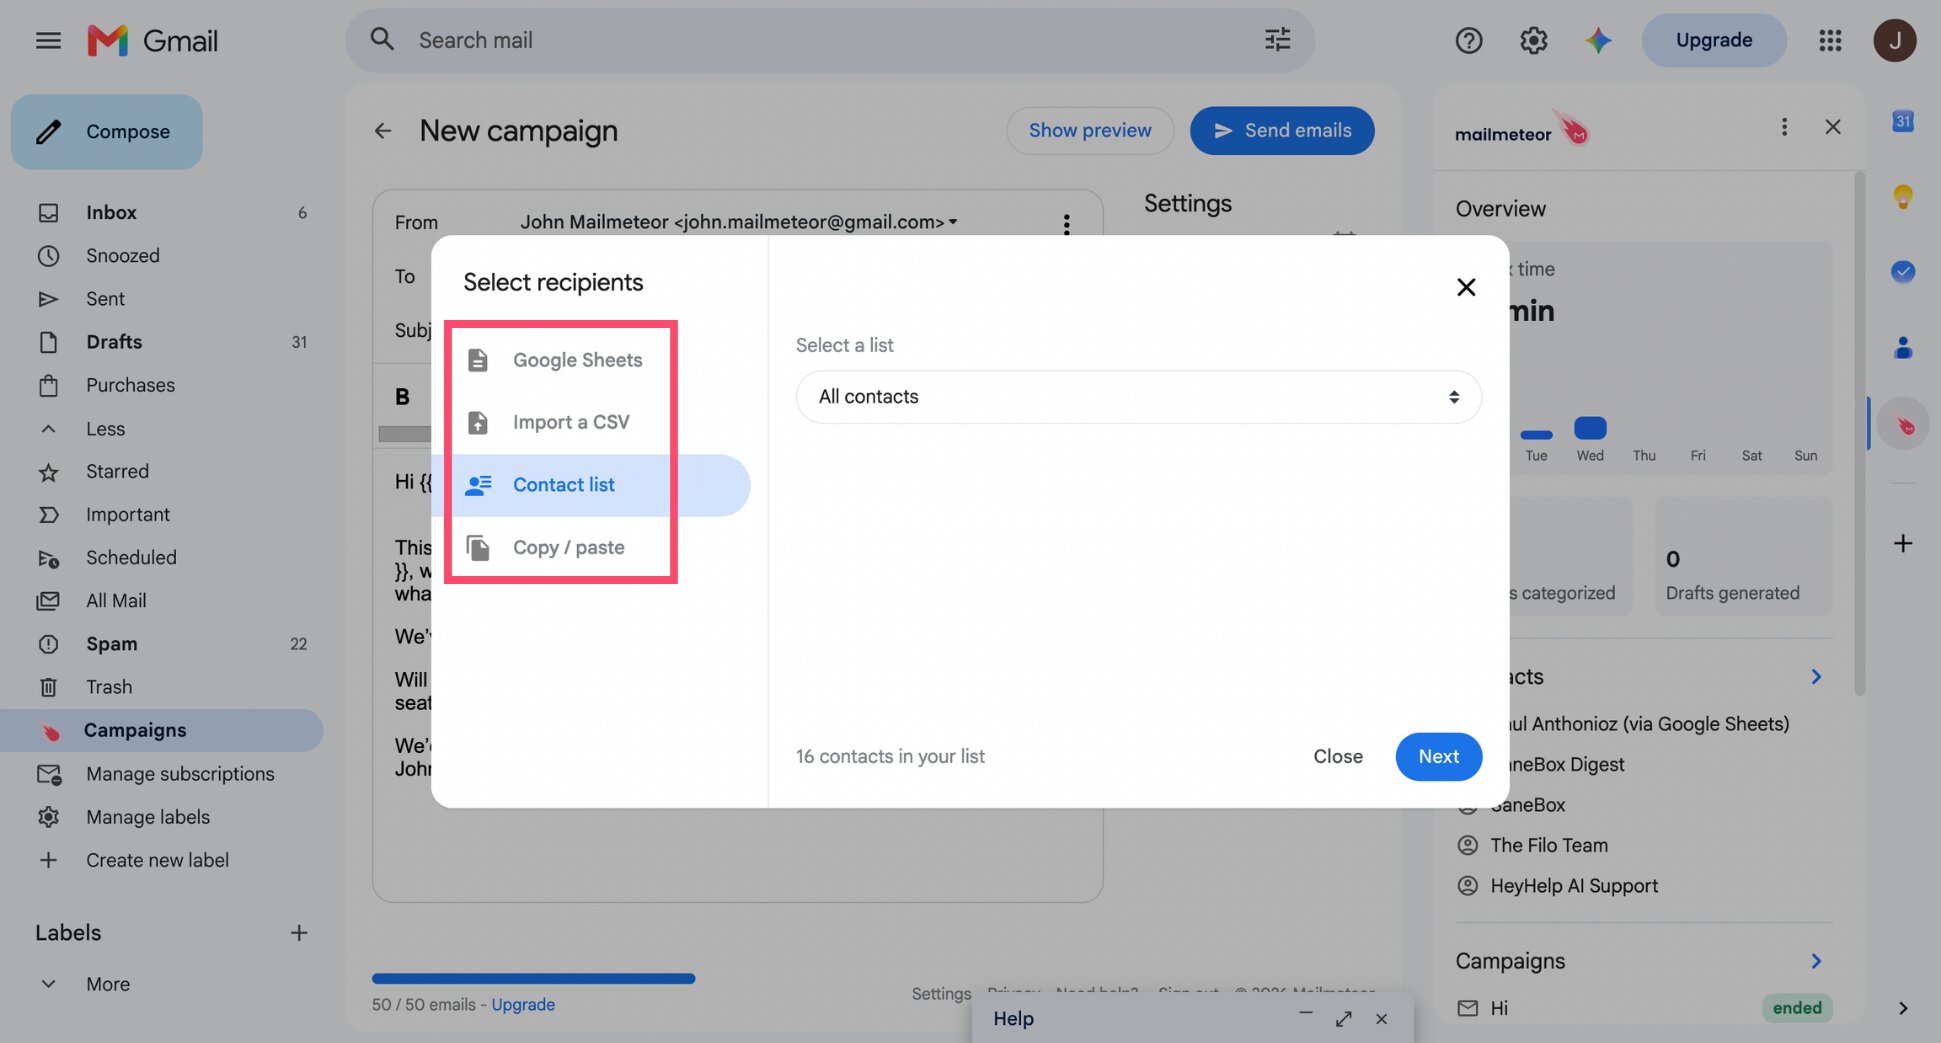Close the Help window
Screen dimensions: 1941x1043
tap(1381, 1019)
